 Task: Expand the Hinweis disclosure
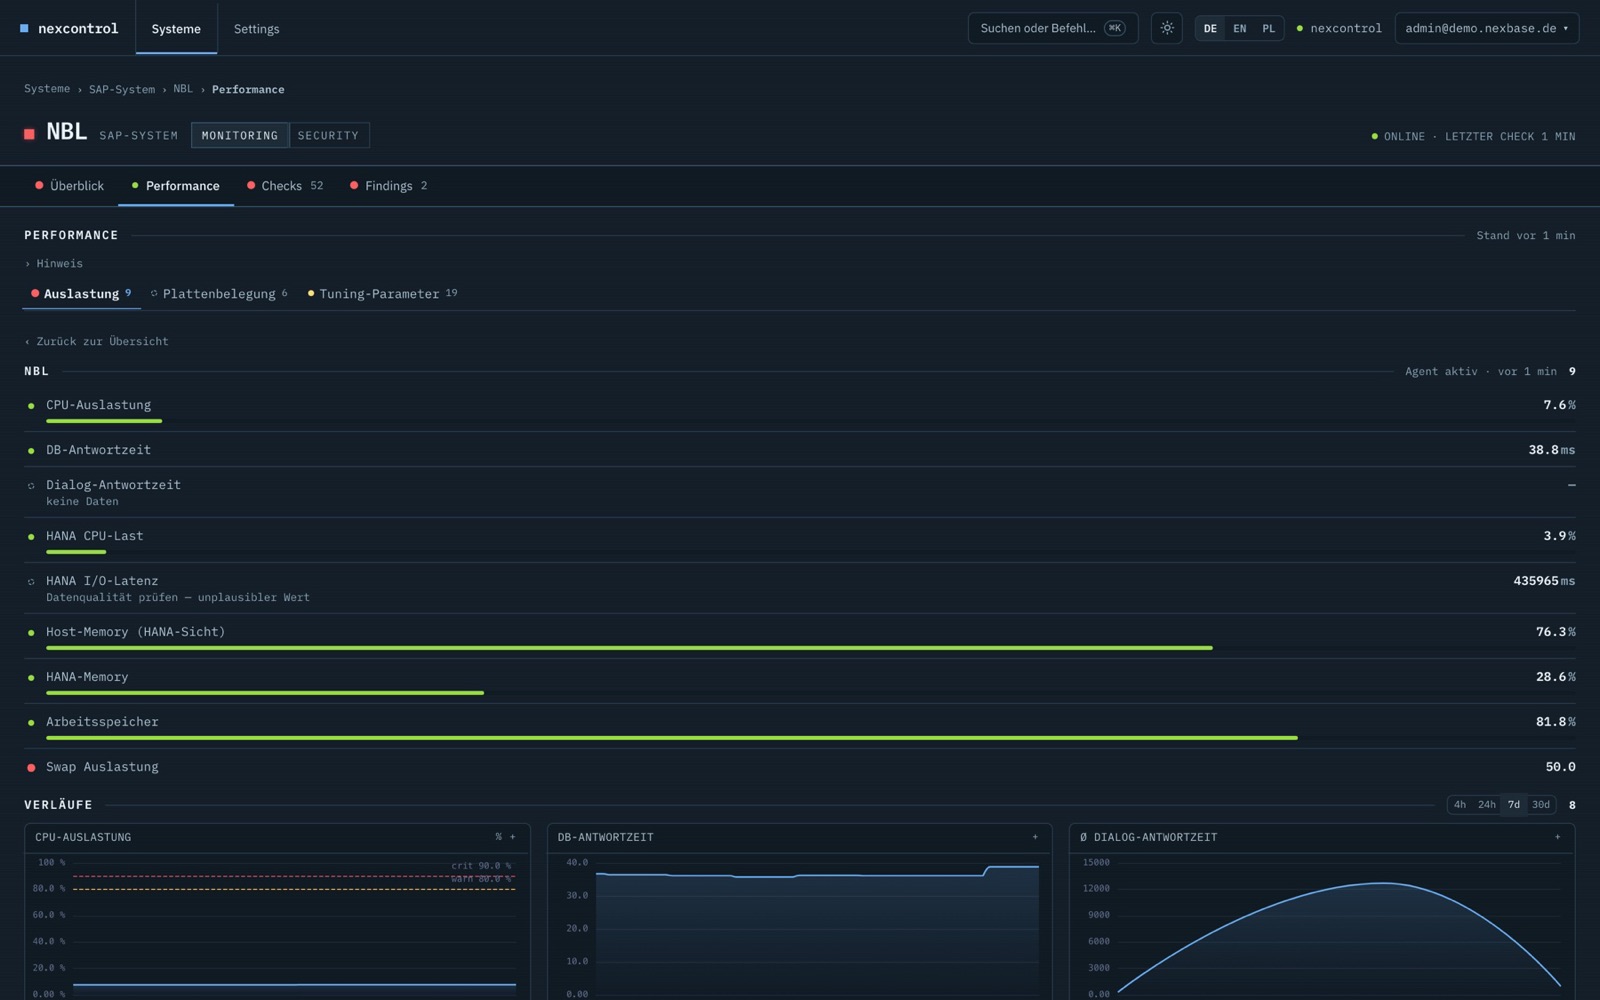point(54,264)
